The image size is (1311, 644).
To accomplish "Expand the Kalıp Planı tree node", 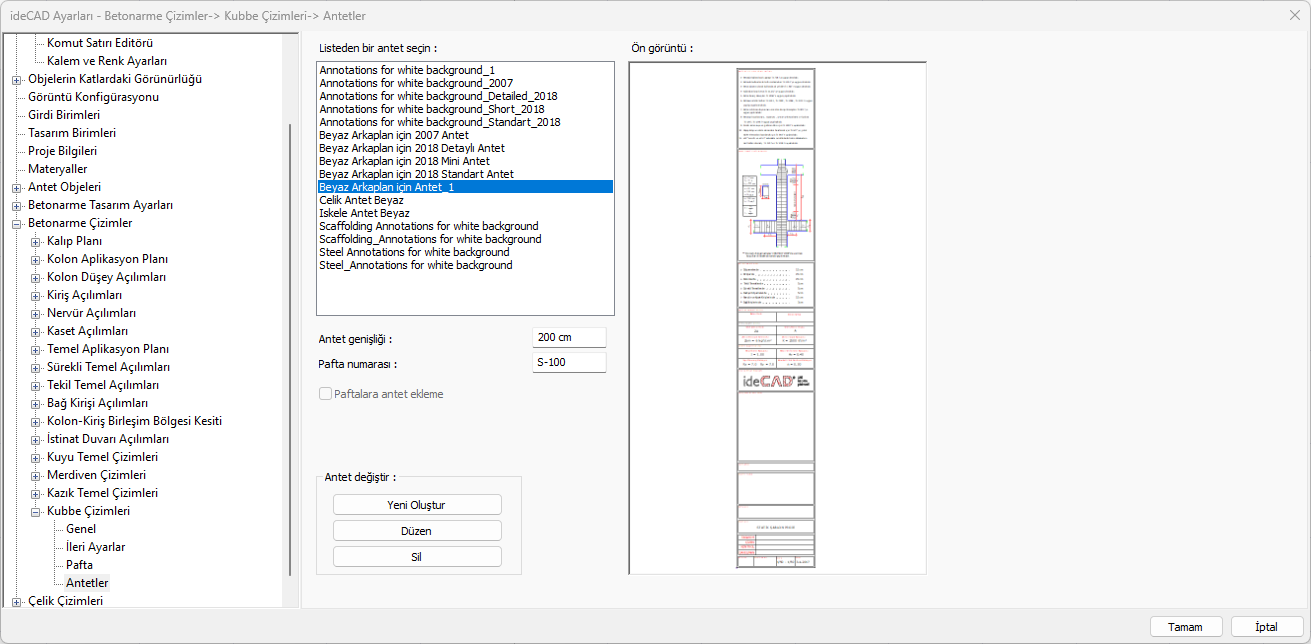I will click(36, 241).
